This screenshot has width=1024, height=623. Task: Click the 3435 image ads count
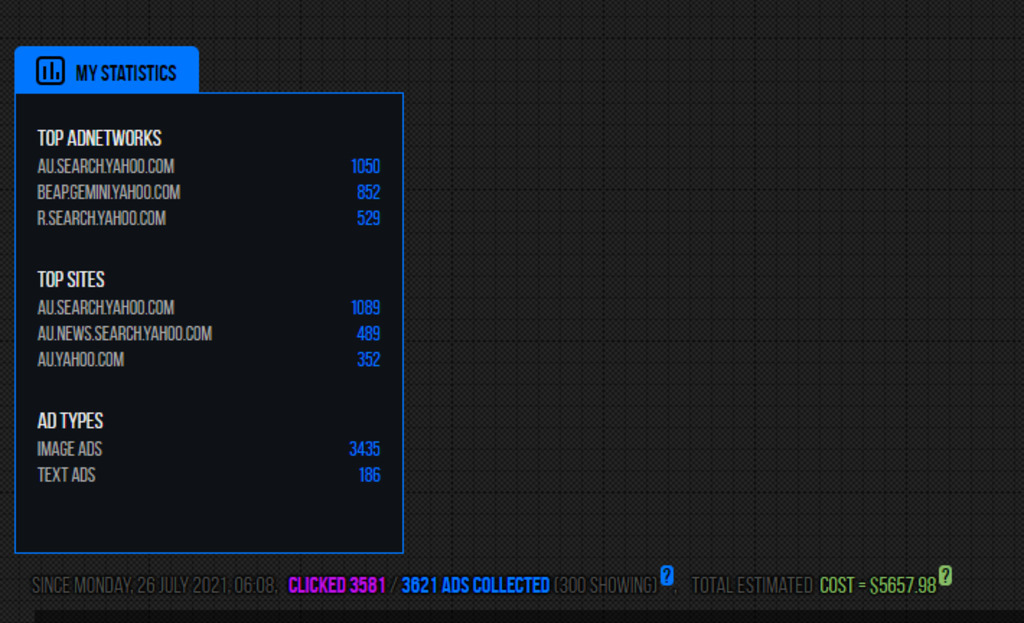pyautogui.click(x=364, y=450)
